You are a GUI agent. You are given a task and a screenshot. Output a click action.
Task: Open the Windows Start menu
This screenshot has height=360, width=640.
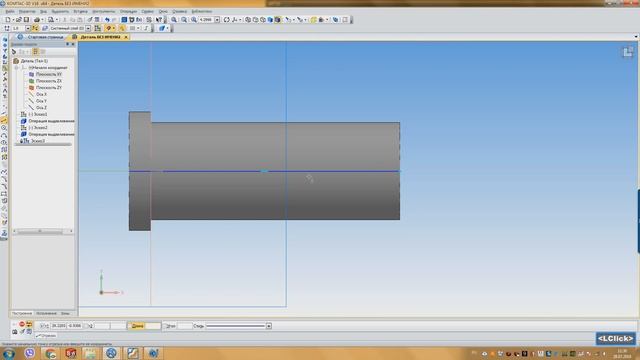click(x=9, y=353)
